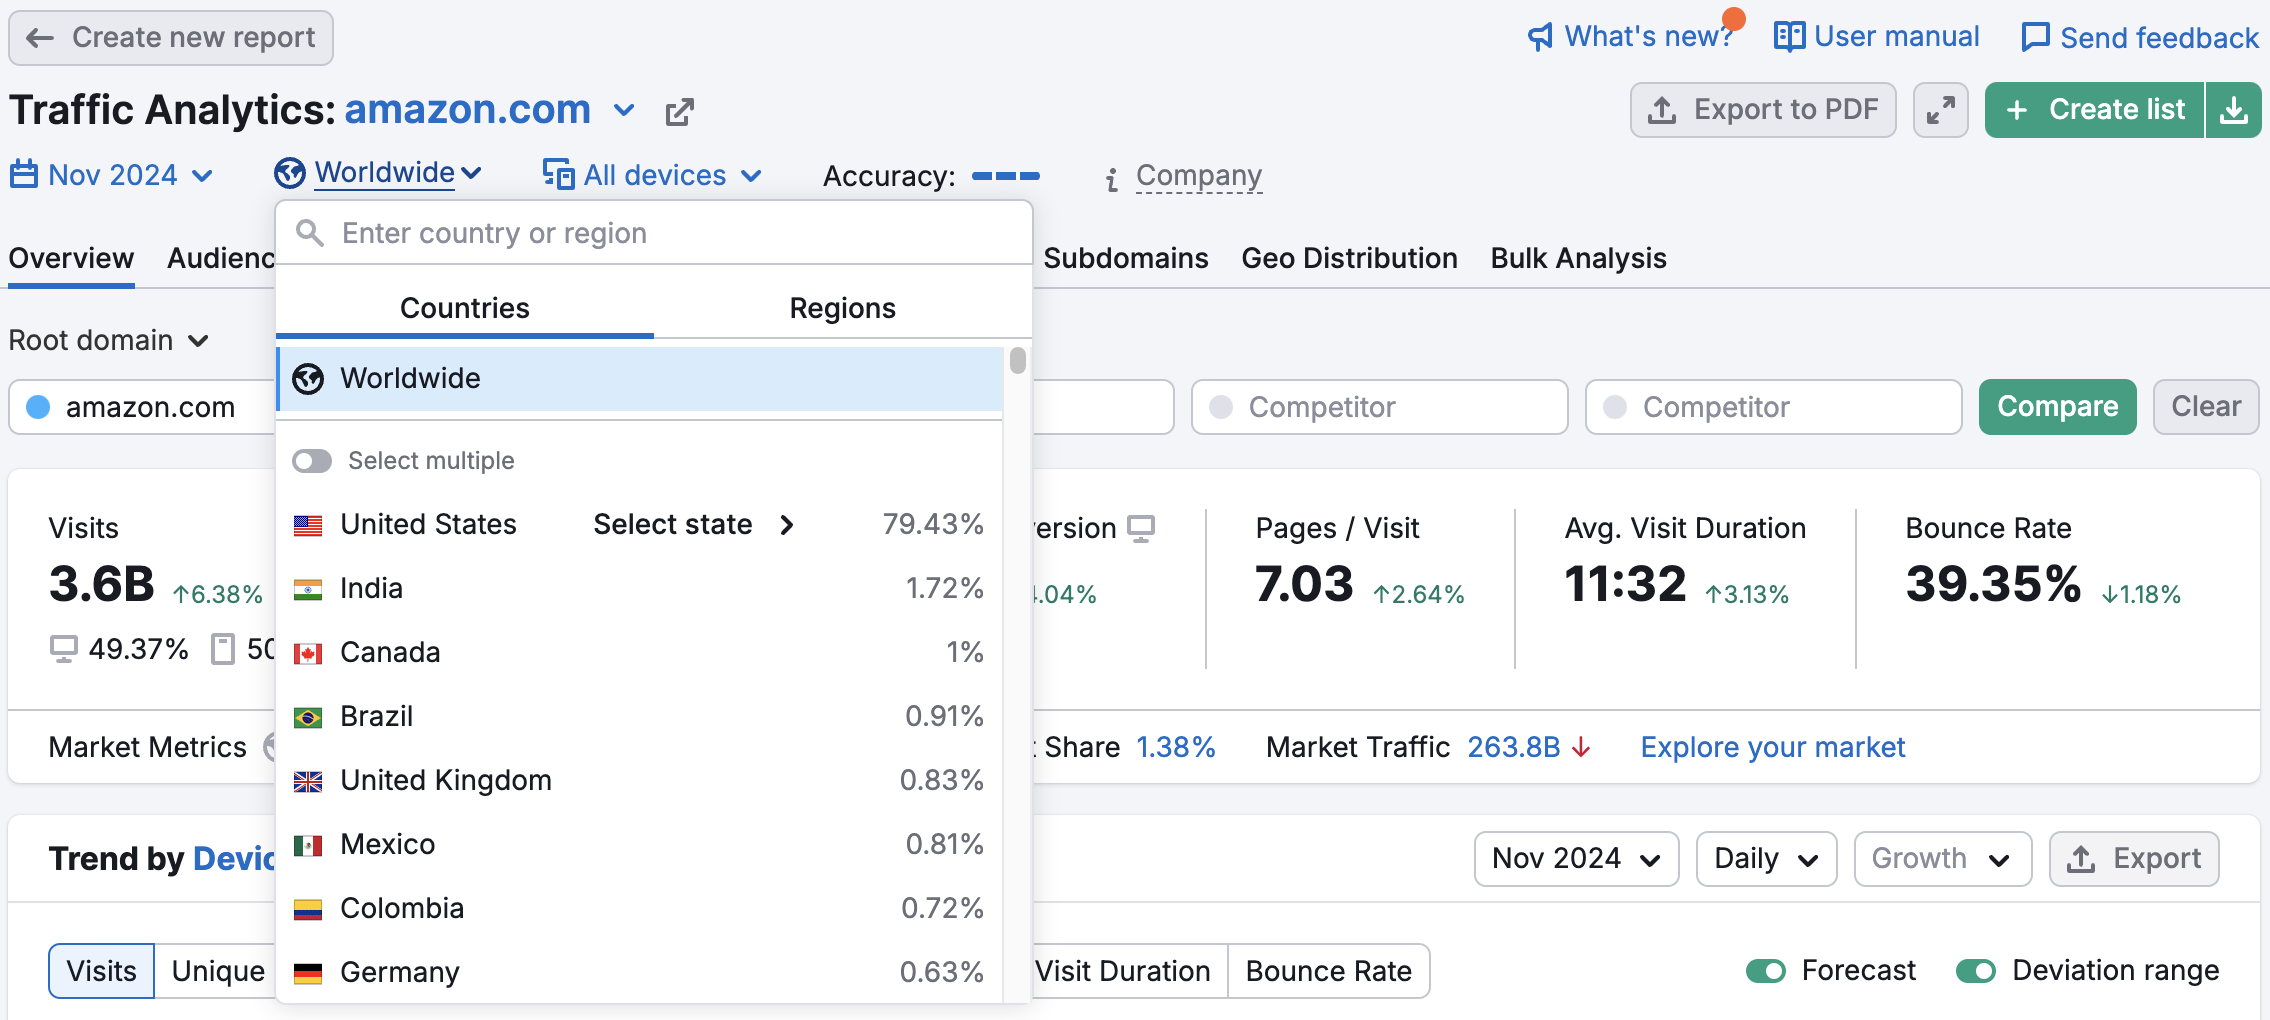
Task: Click the Company info icon
Action: click(x=1111, y=179)
